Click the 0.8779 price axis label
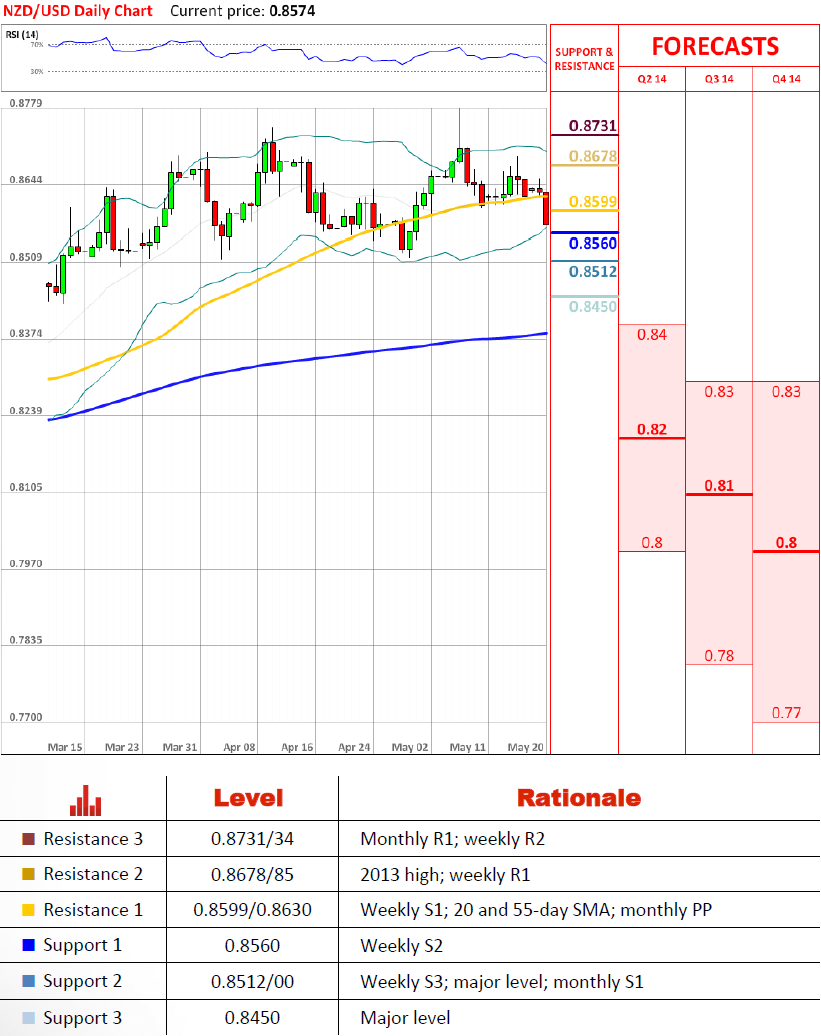 (26, 103)
